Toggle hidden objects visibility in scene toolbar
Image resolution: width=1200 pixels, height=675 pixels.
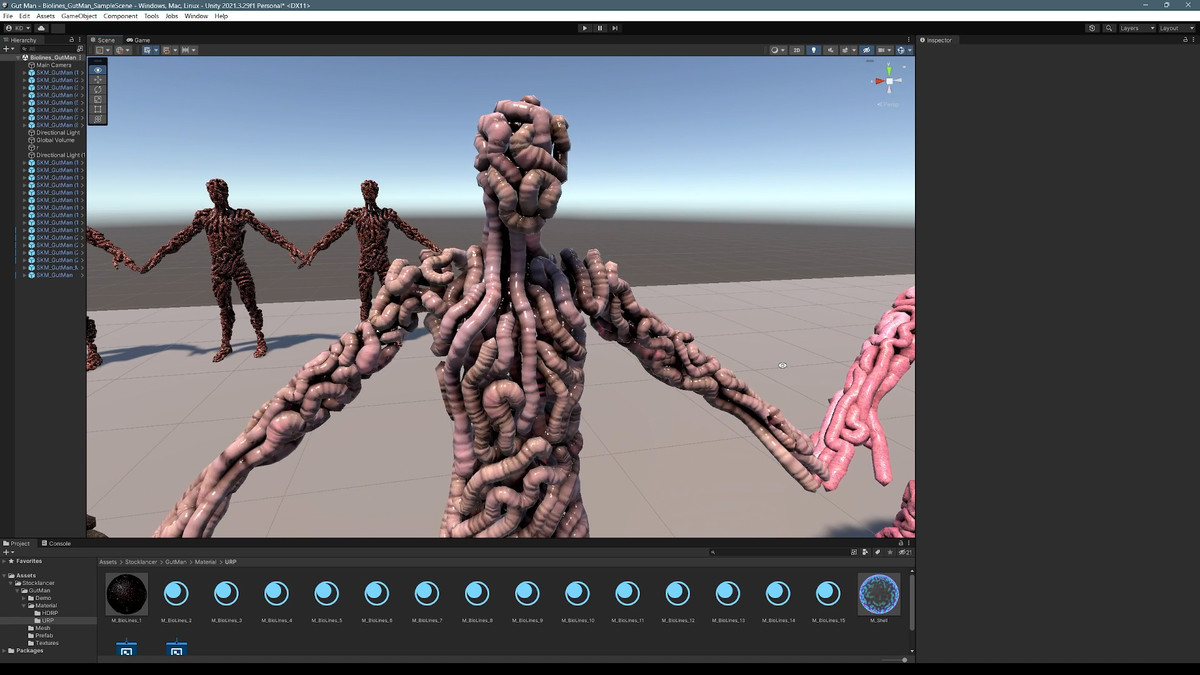(866, 50)
